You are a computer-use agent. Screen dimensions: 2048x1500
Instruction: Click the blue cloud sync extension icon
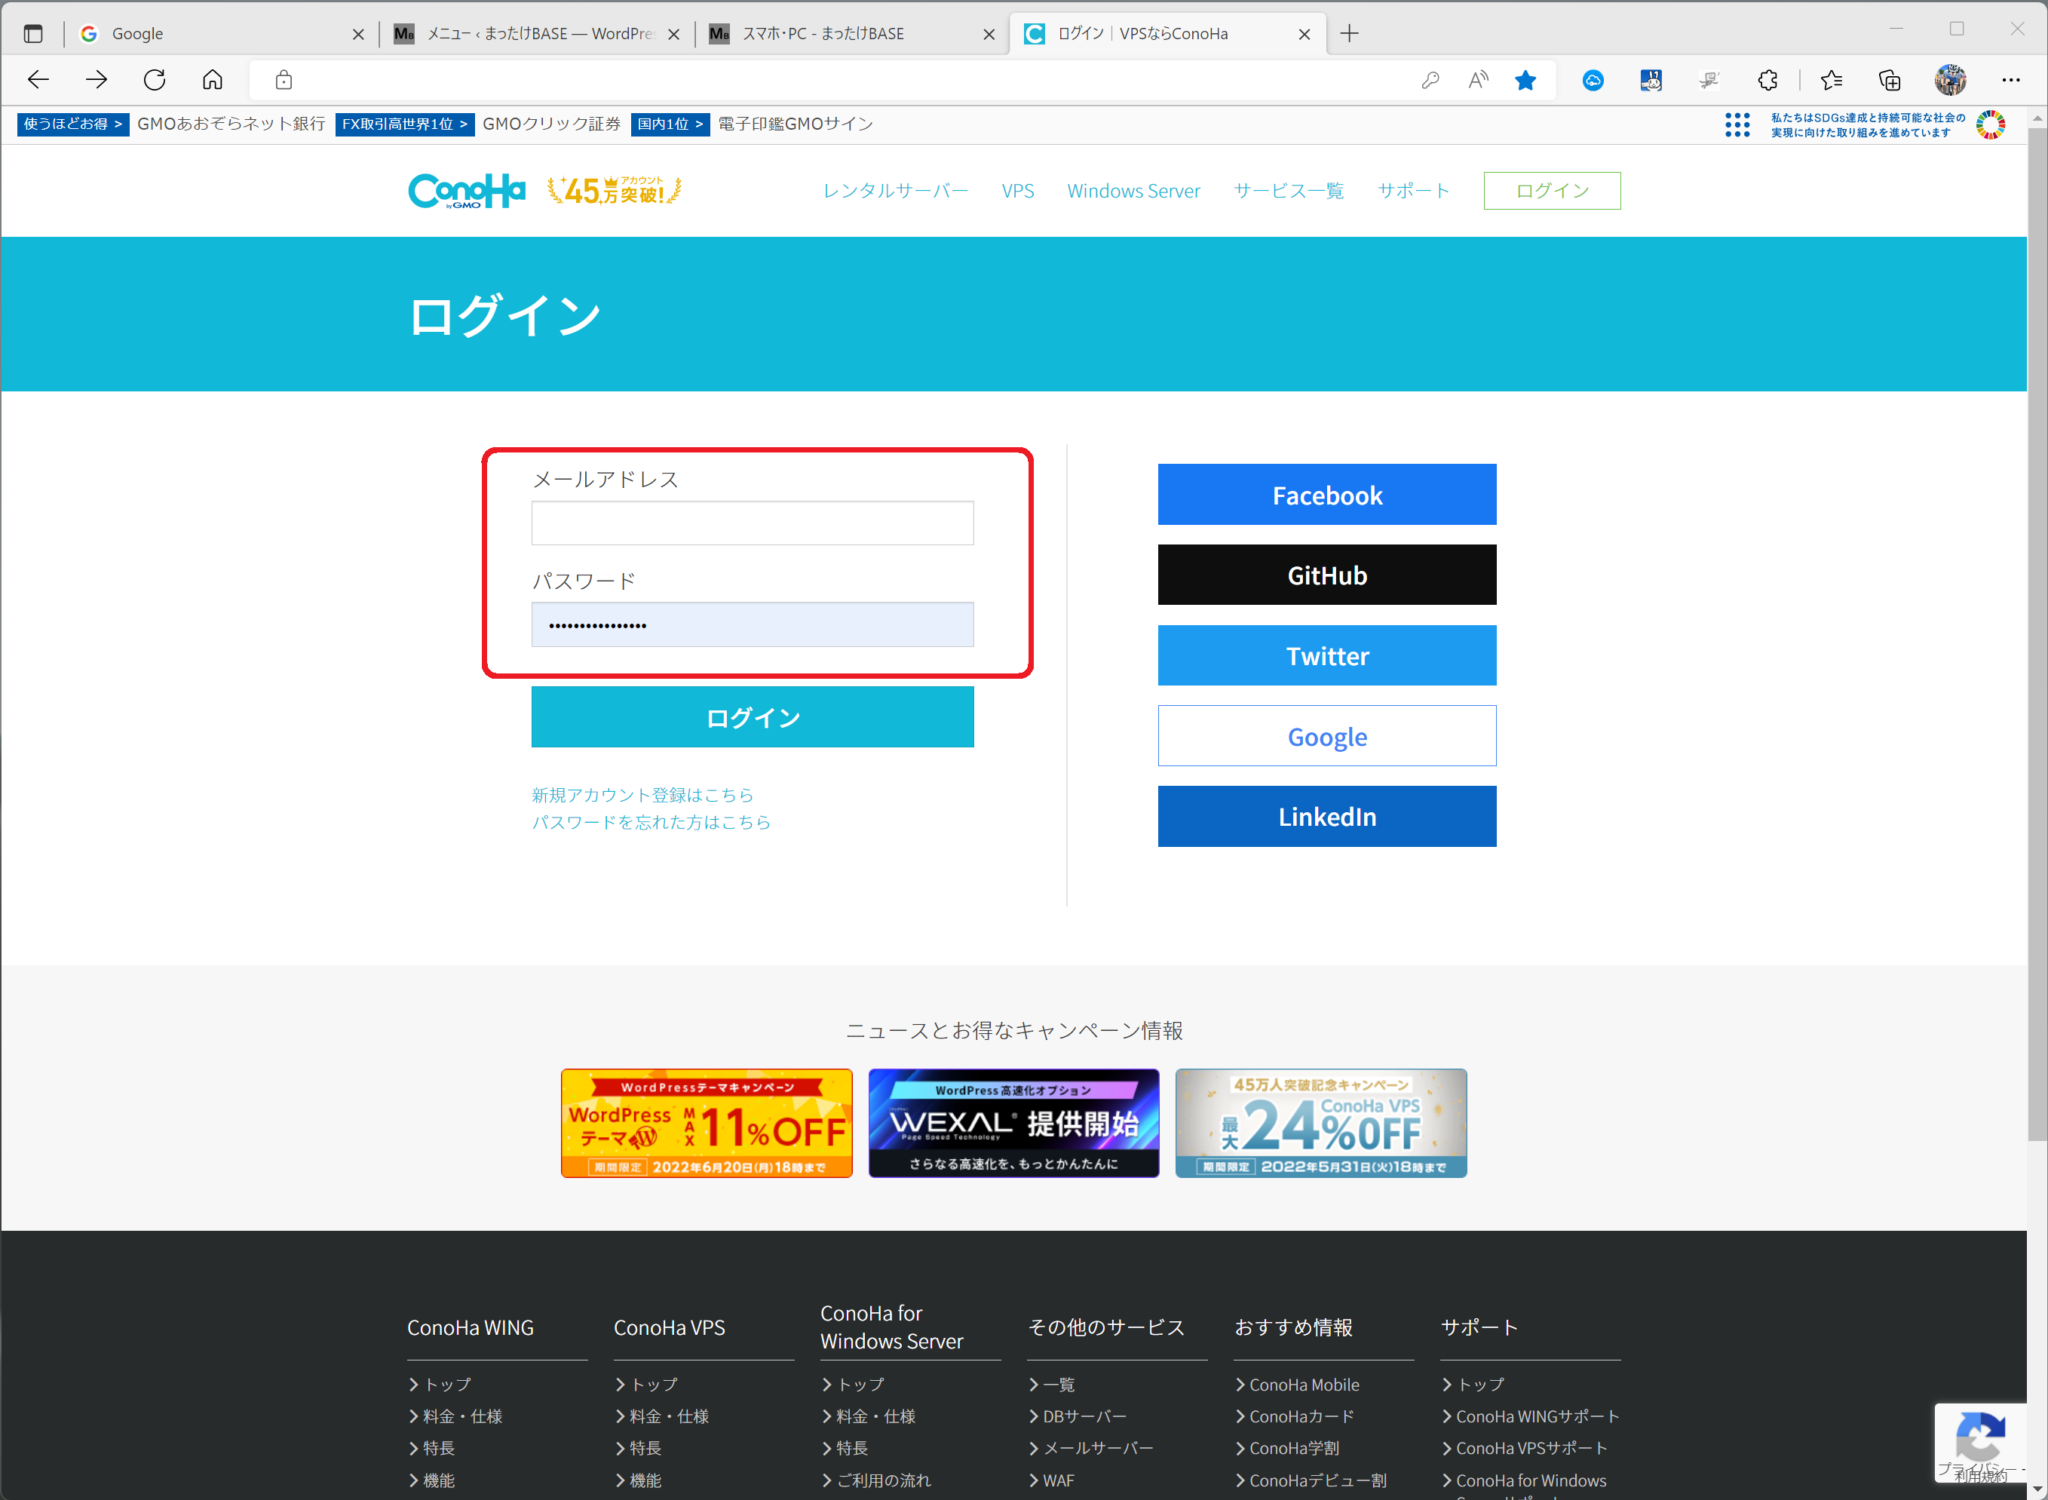(x=1593, y=79)
